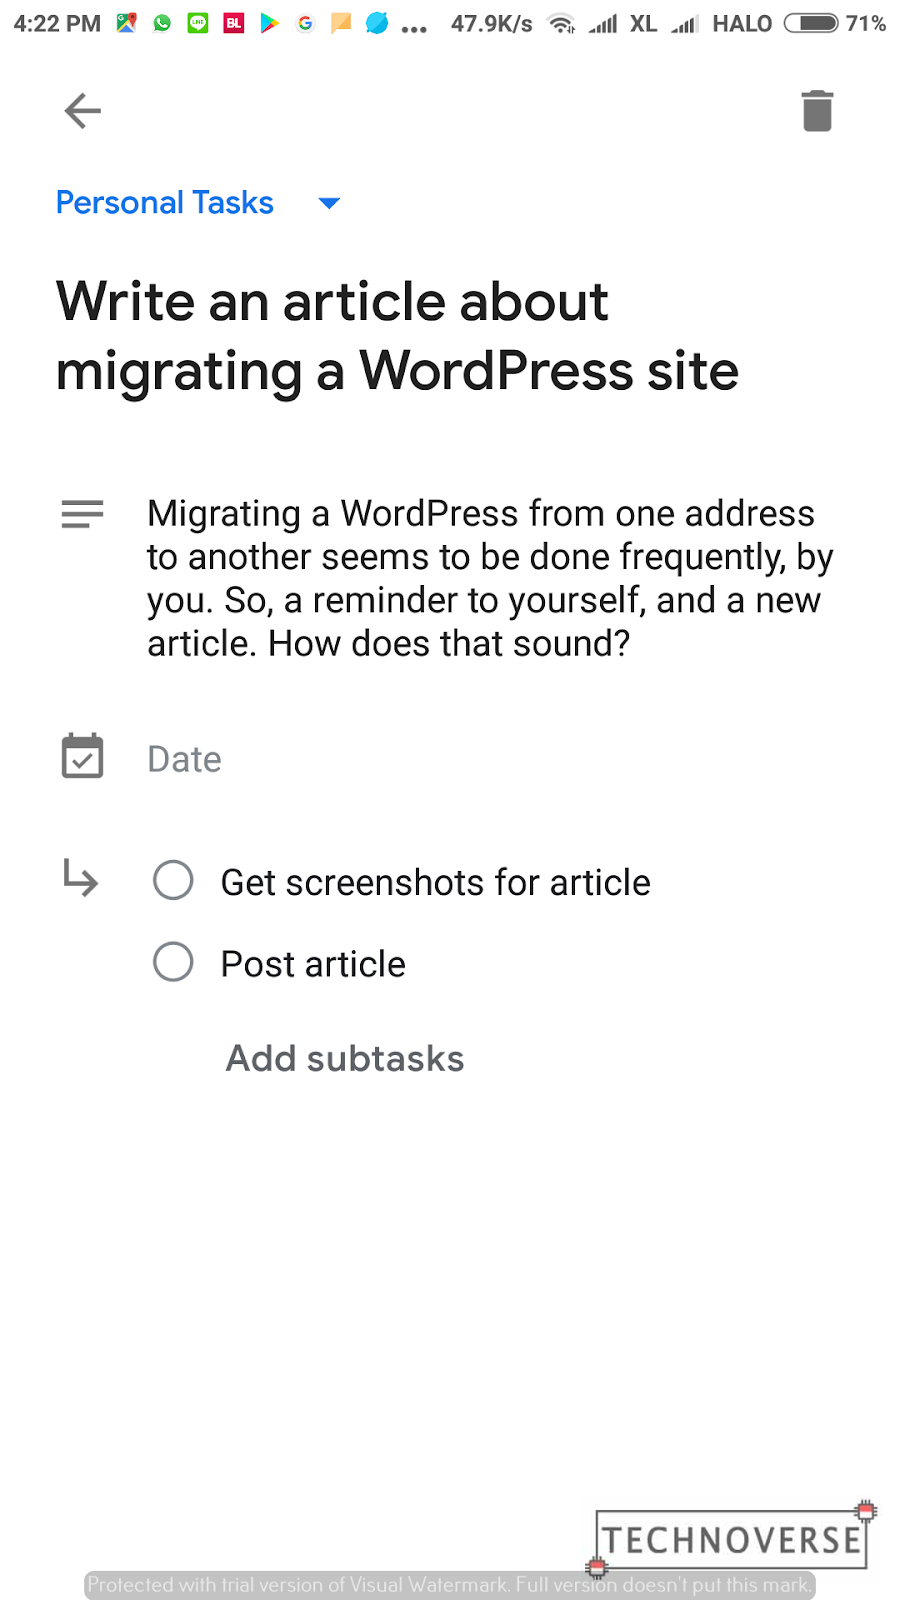Screen dimensions: 900x1600
Task: Tap the Play Store notification icon
Action: click(269, 23)
